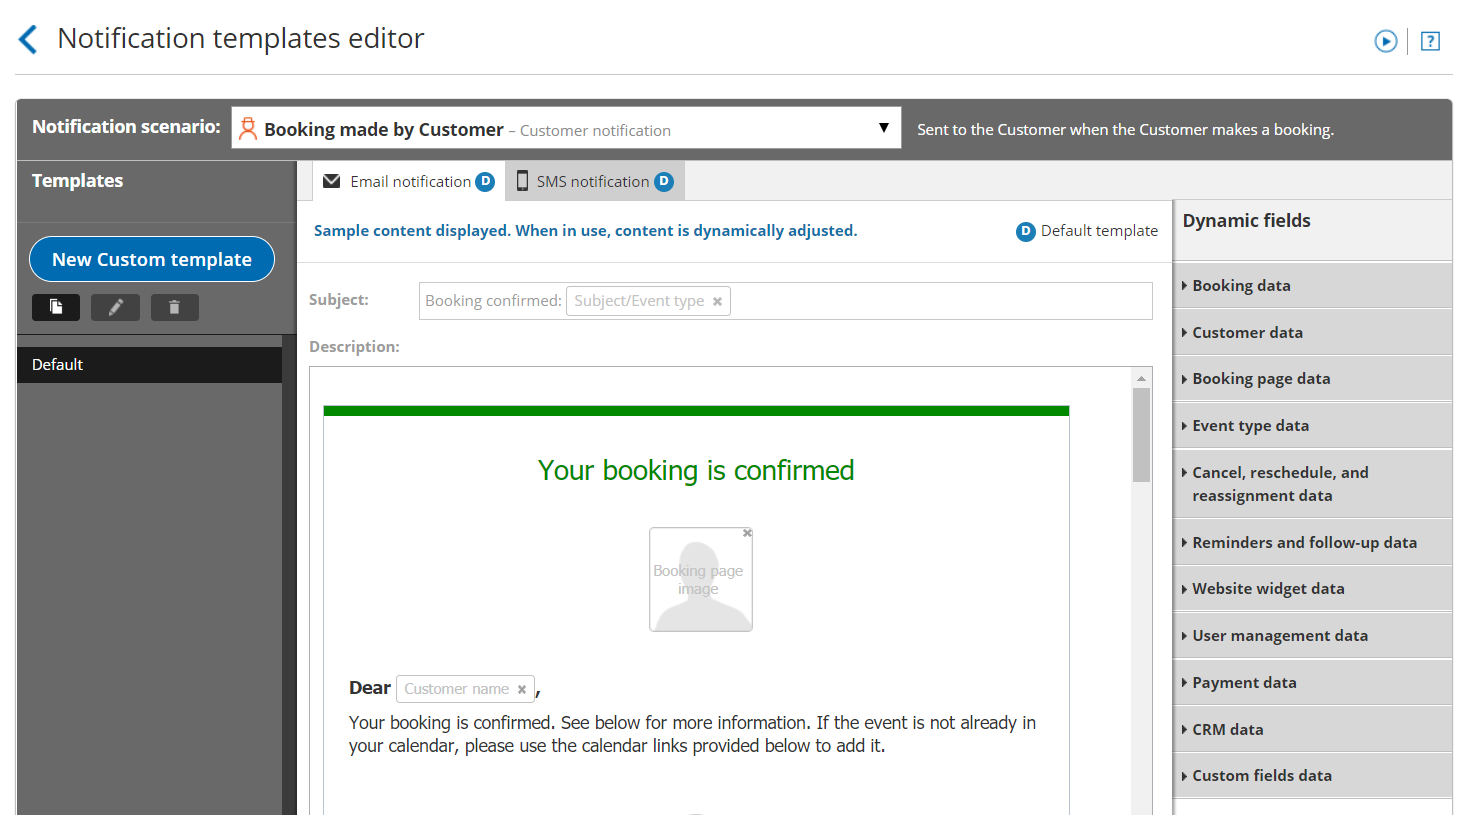This screenshot has width=1464, height=815.
Task: Click the back arrow icon
Action: tap(28, 40)
